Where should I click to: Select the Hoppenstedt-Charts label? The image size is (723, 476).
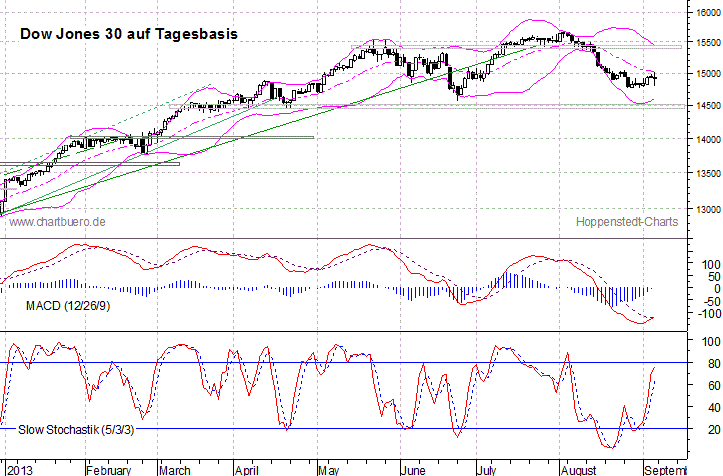pyautogui.click(x=627, y=222)
